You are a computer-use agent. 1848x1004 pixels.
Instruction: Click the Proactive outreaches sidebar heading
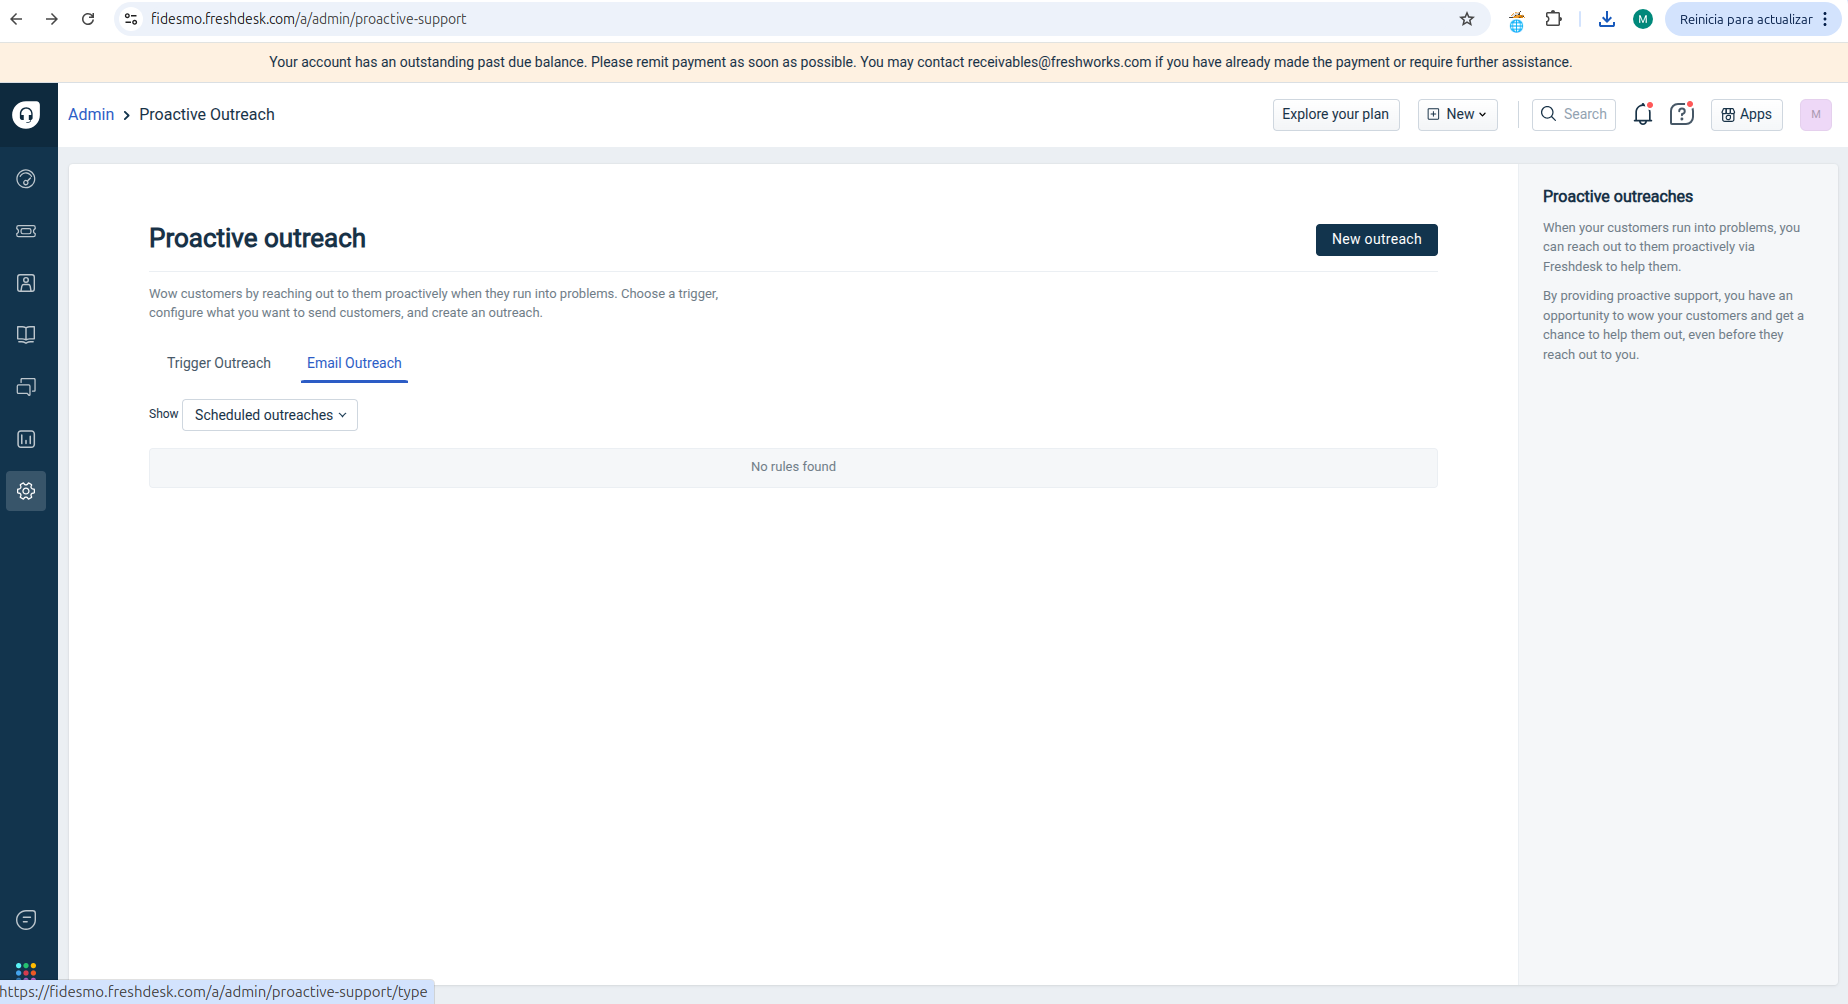1617,197
